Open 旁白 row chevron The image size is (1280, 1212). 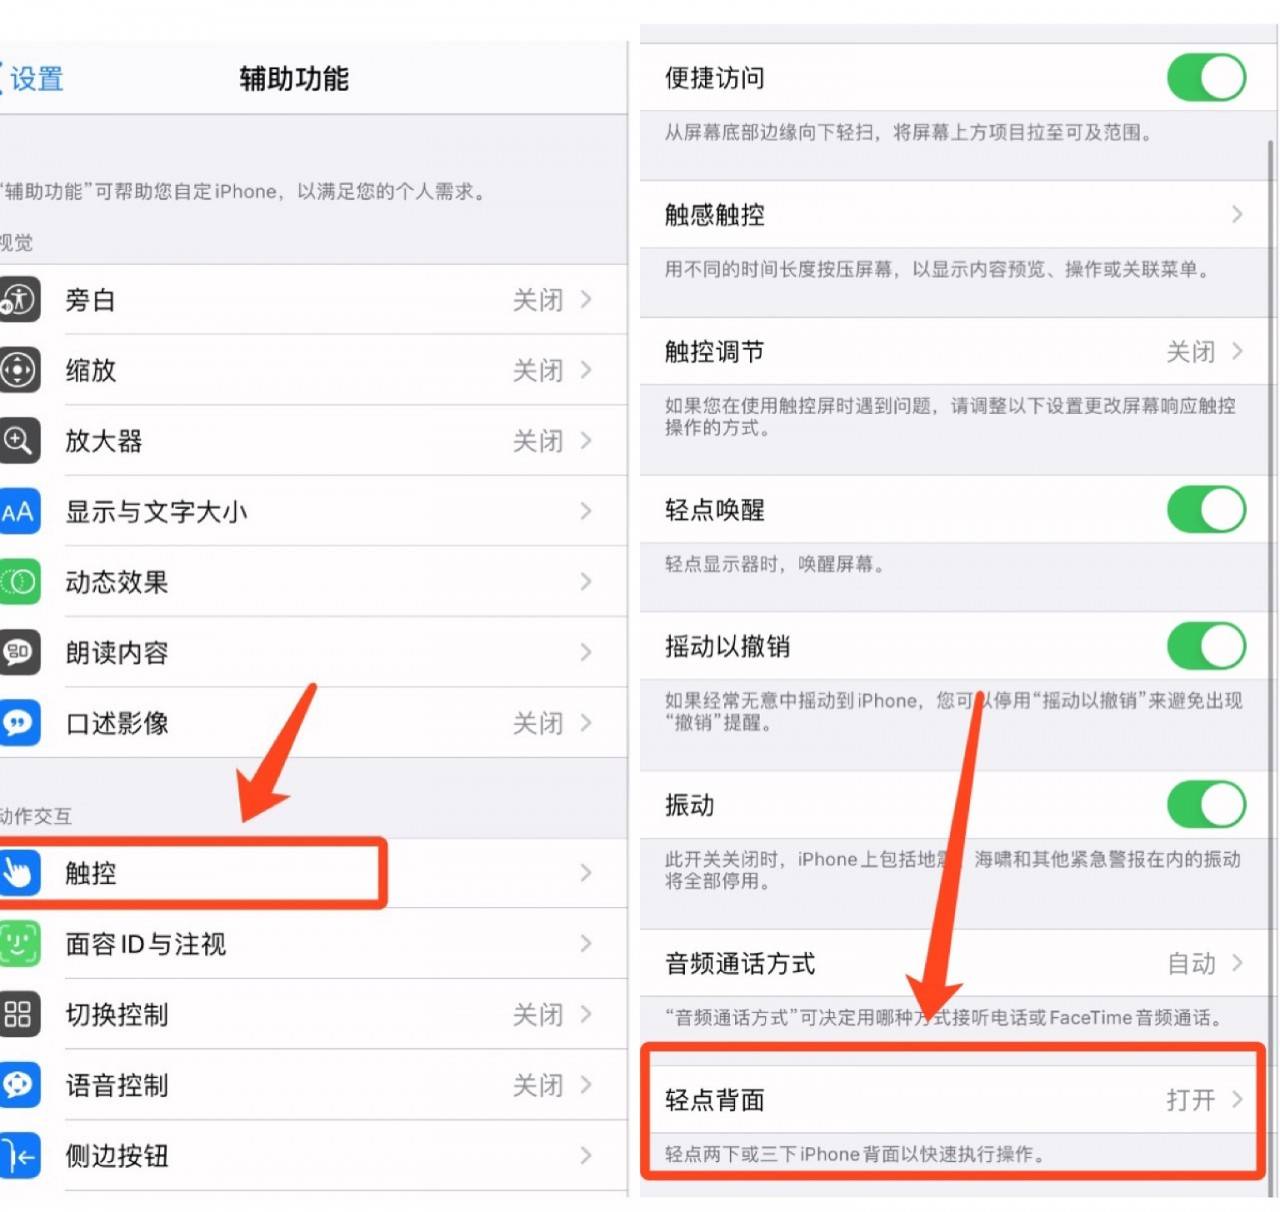[586, 299]
